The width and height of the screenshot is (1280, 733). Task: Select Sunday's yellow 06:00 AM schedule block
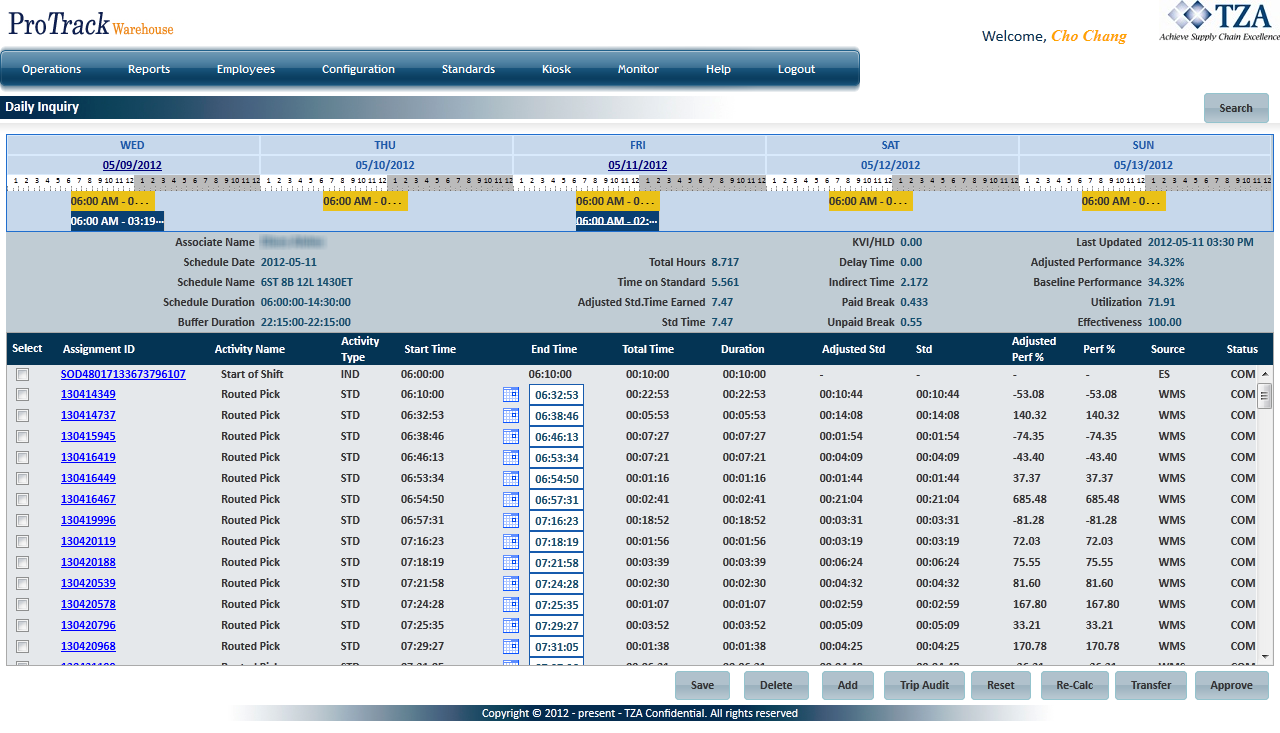1123,201
